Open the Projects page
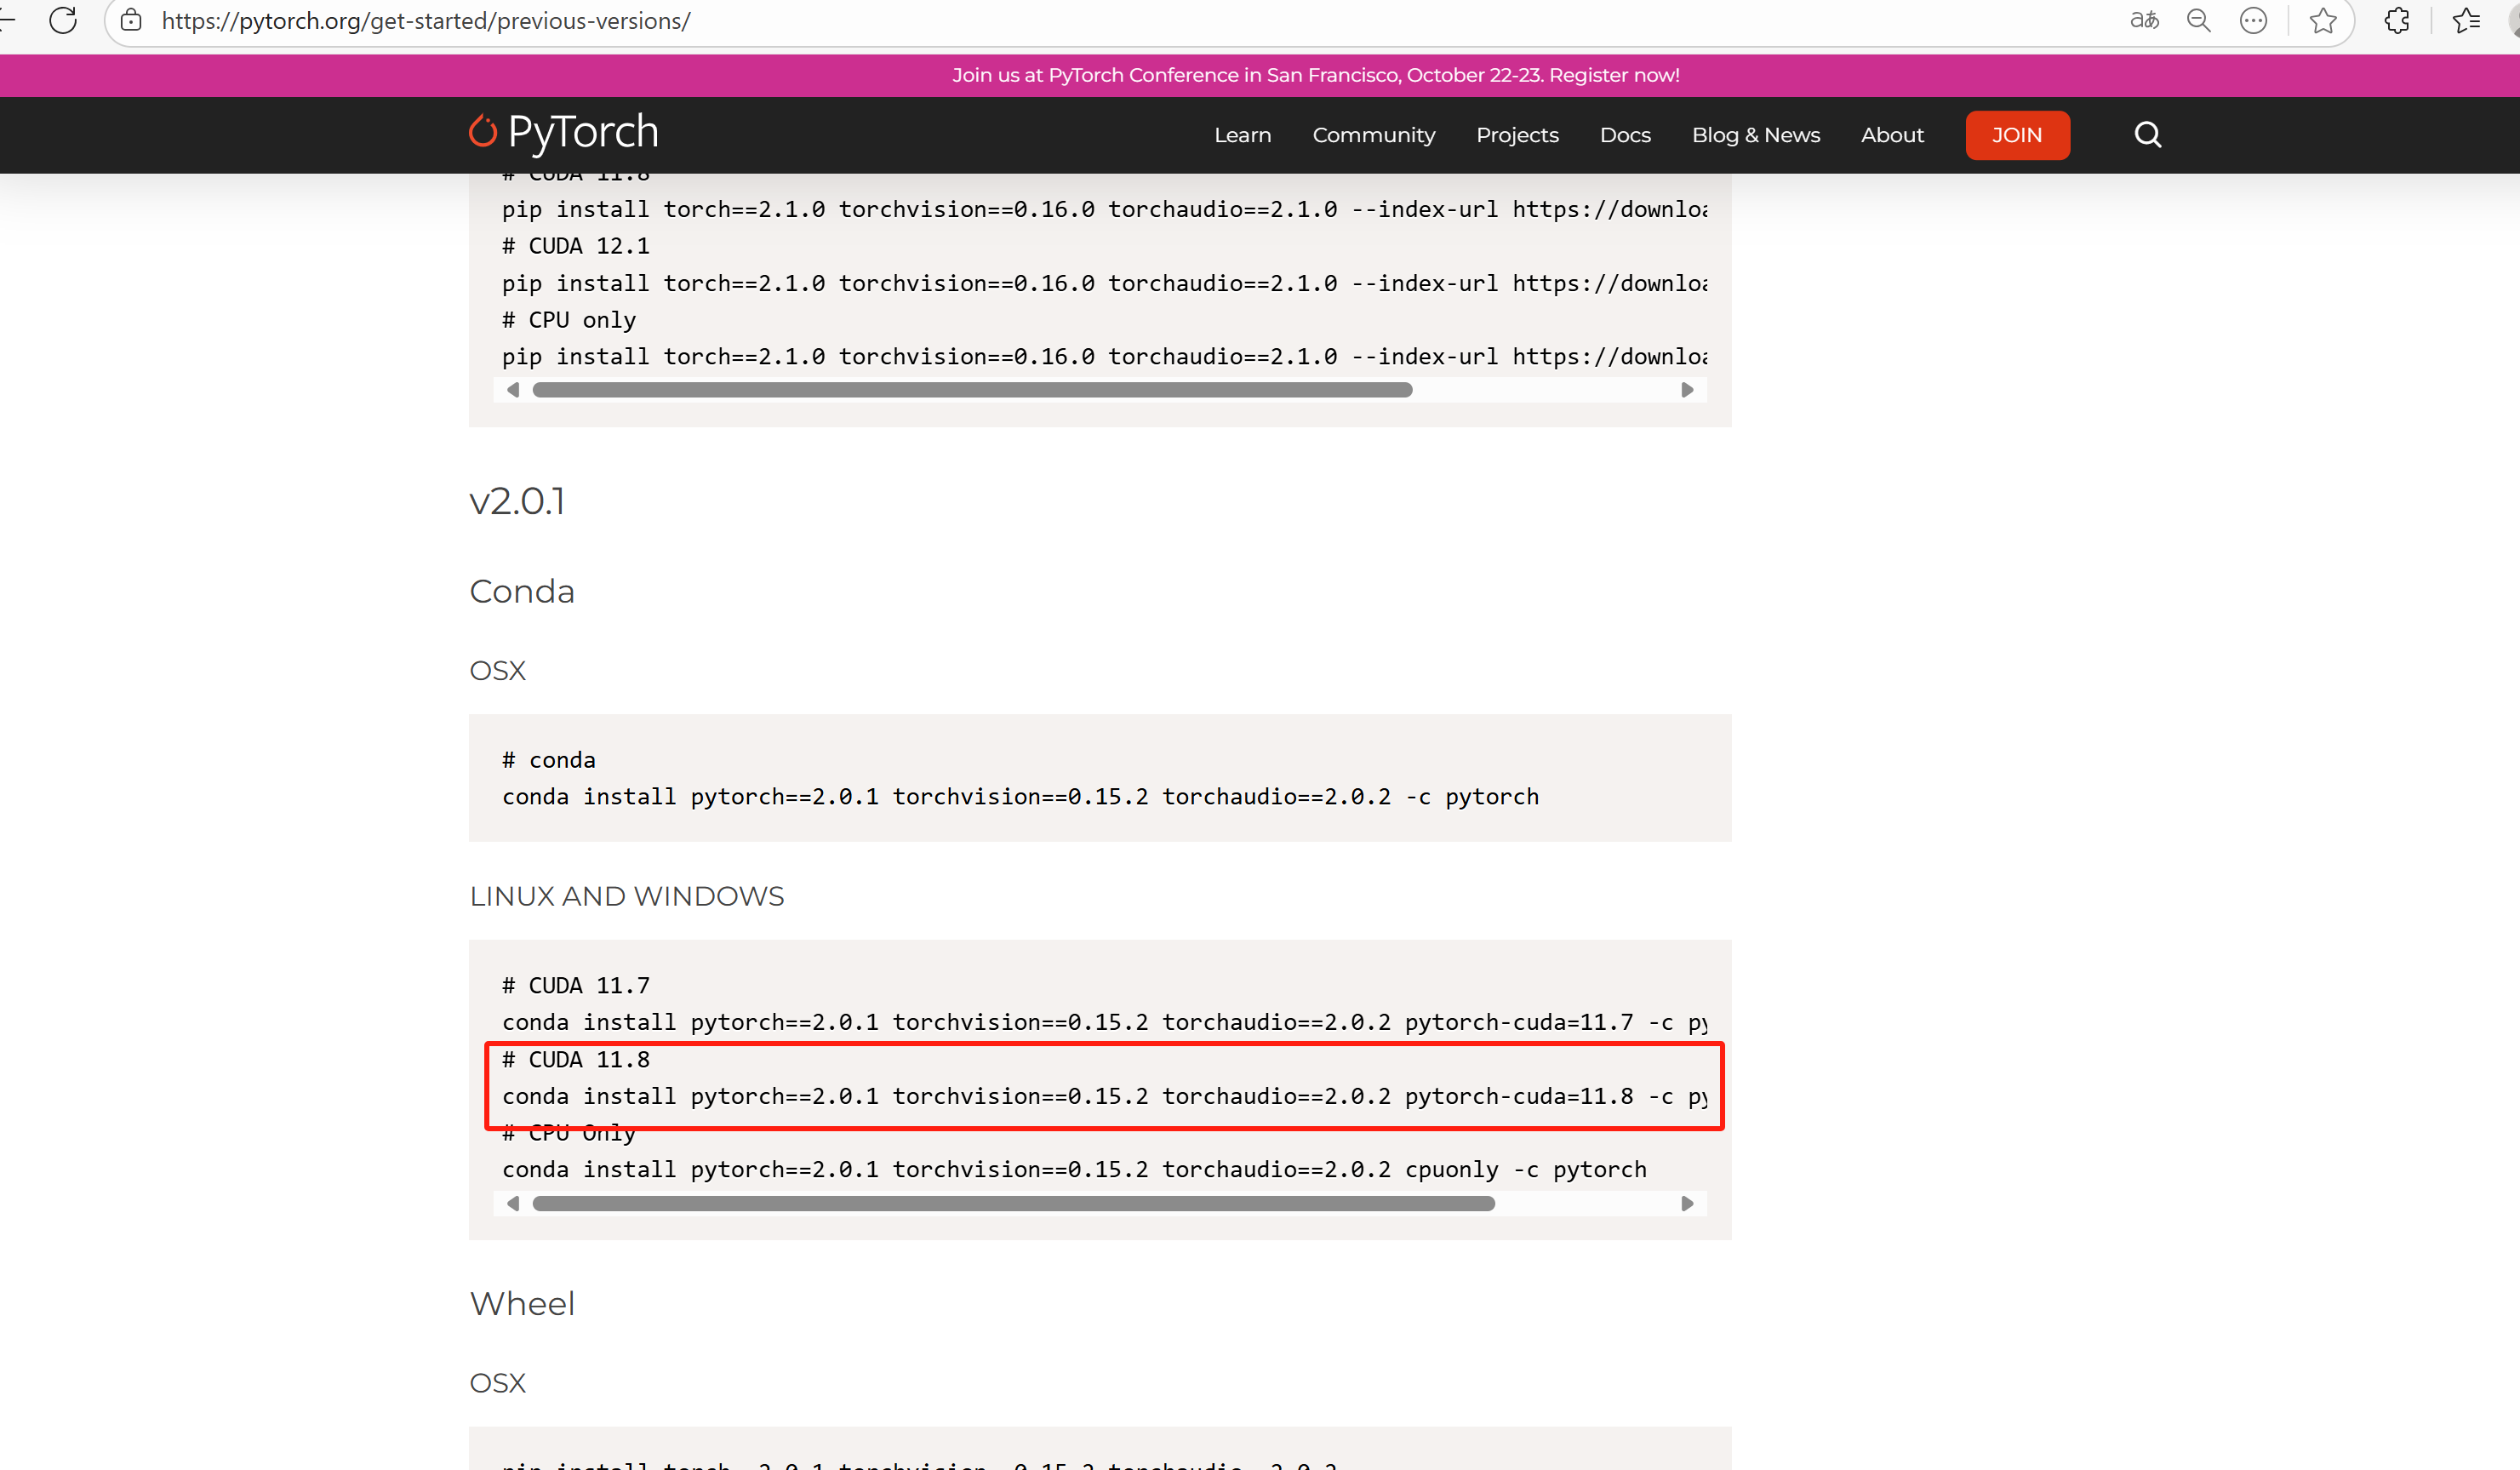Image resolution: width=2520 pixels, height=1470 pixels. [1516, 135]
